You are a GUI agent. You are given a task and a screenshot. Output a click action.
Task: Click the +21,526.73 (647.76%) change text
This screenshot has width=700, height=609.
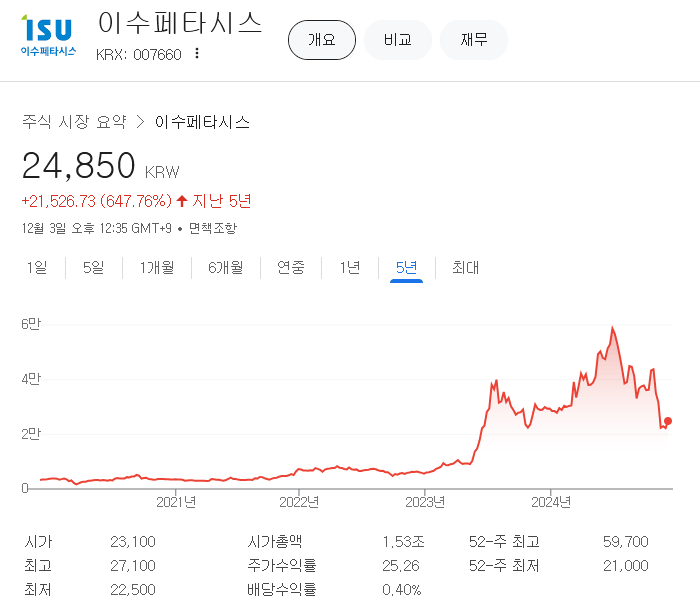click(96, 201)
